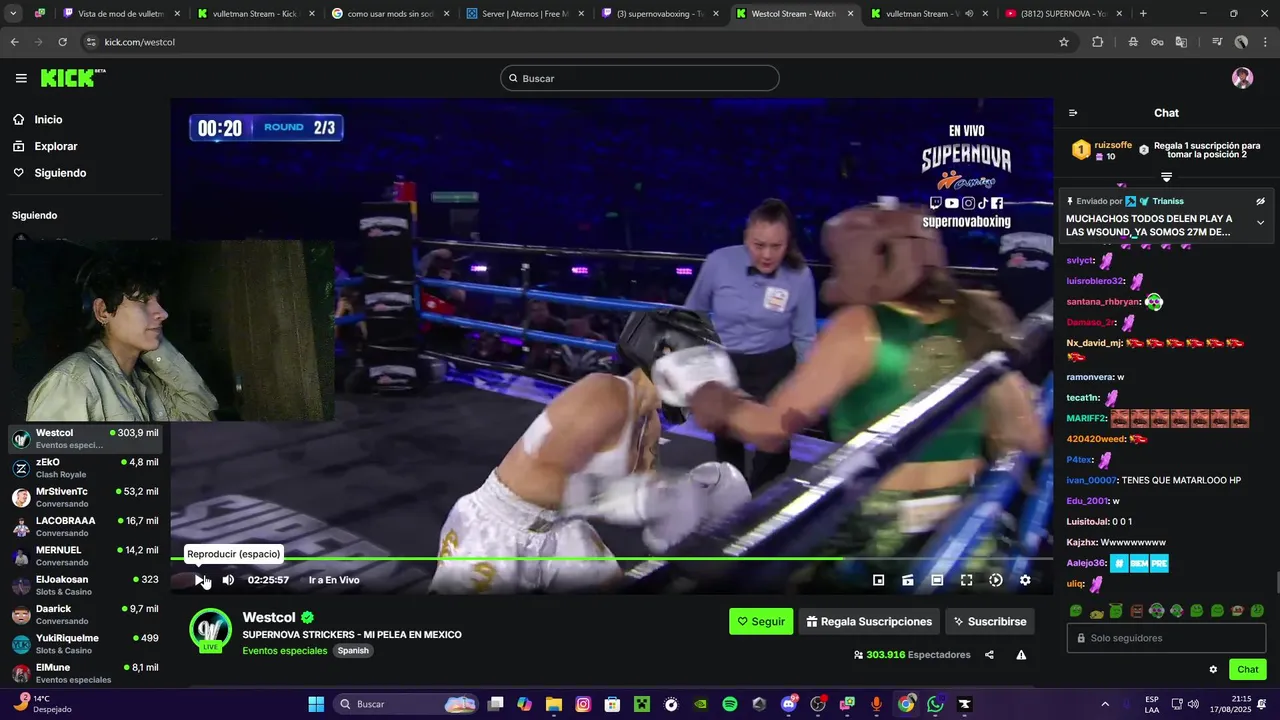This screenshot has height=720, width=1280.
Task: Select the last emote in the emote row
Action: [x=1257, y=611]
